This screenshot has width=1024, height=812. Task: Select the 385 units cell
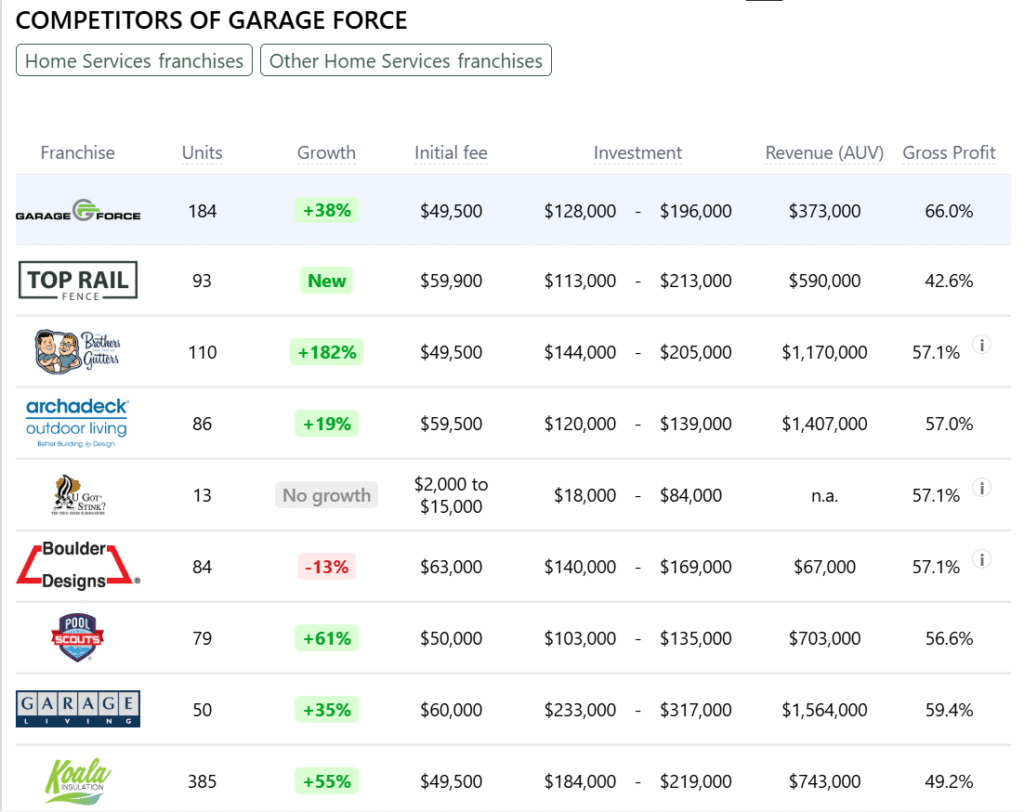click(x=202, y=781)
